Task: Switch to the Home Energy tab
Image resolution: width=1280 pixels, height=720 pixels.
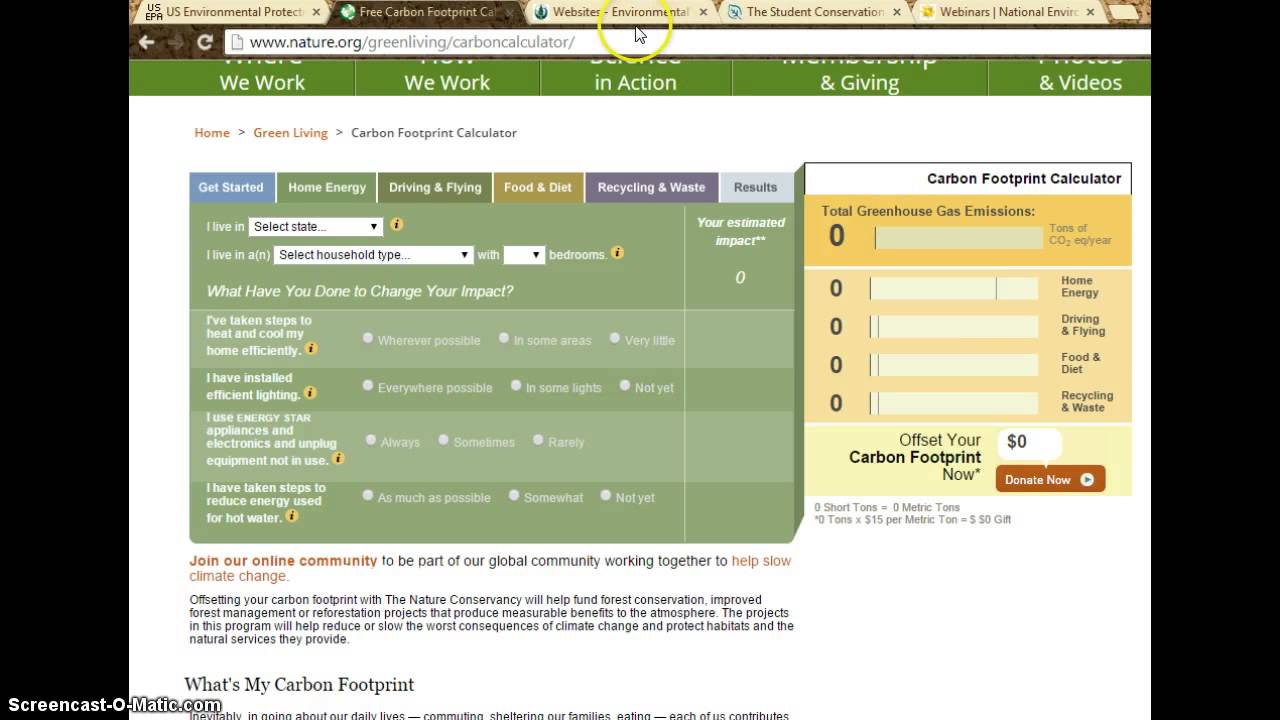Action: (327, 187)
